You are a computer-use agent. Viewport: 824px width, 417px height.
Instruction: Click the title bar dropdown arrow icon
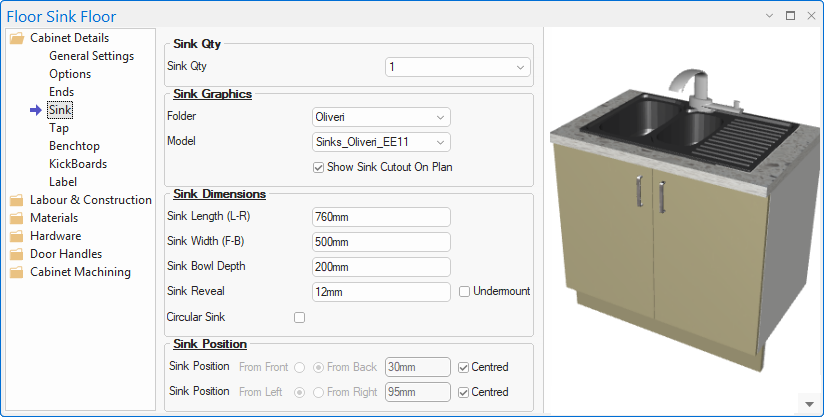pyautogui.click(x=769, y=16)
